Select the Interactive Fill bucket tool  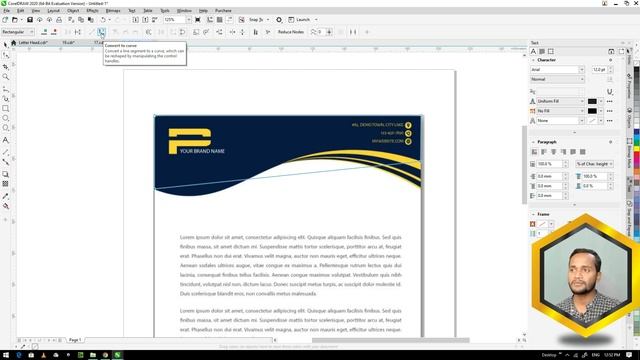pyautogui.click(x=5, y=206)
